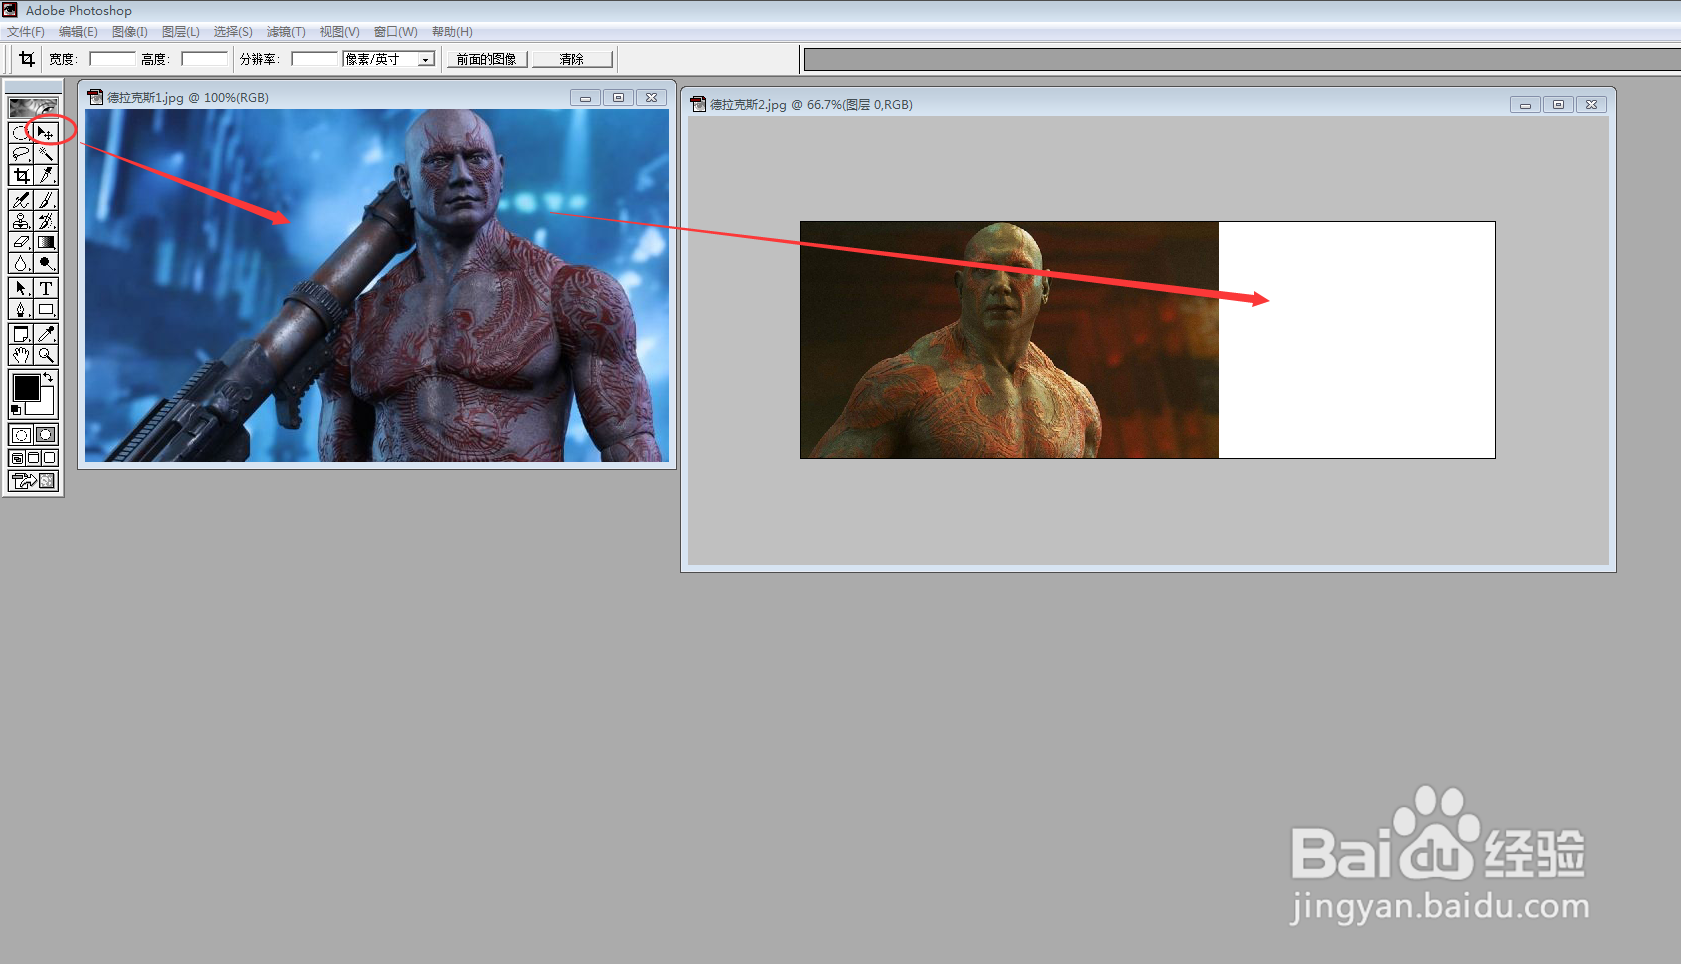Open the foreground color picker
Viewport: 1681px width, 964px height.
pos(26,387)
